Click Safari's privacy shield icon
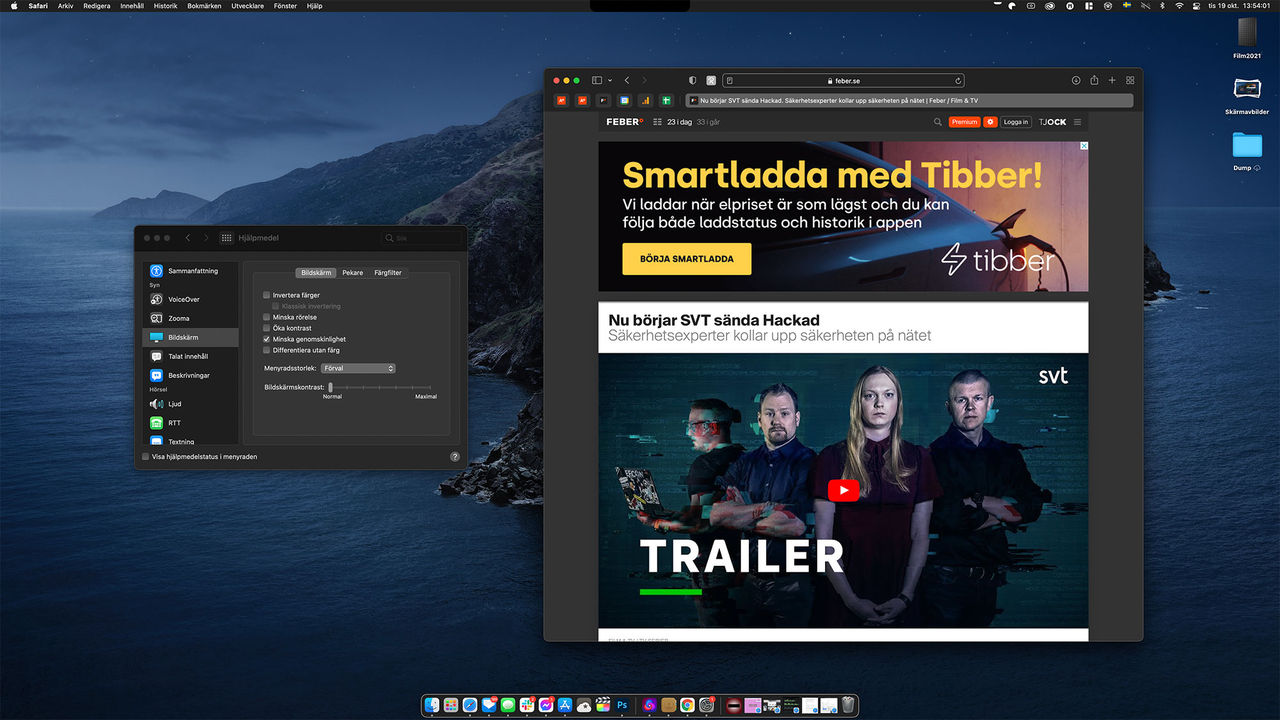1280x720 pixels. 693,80
